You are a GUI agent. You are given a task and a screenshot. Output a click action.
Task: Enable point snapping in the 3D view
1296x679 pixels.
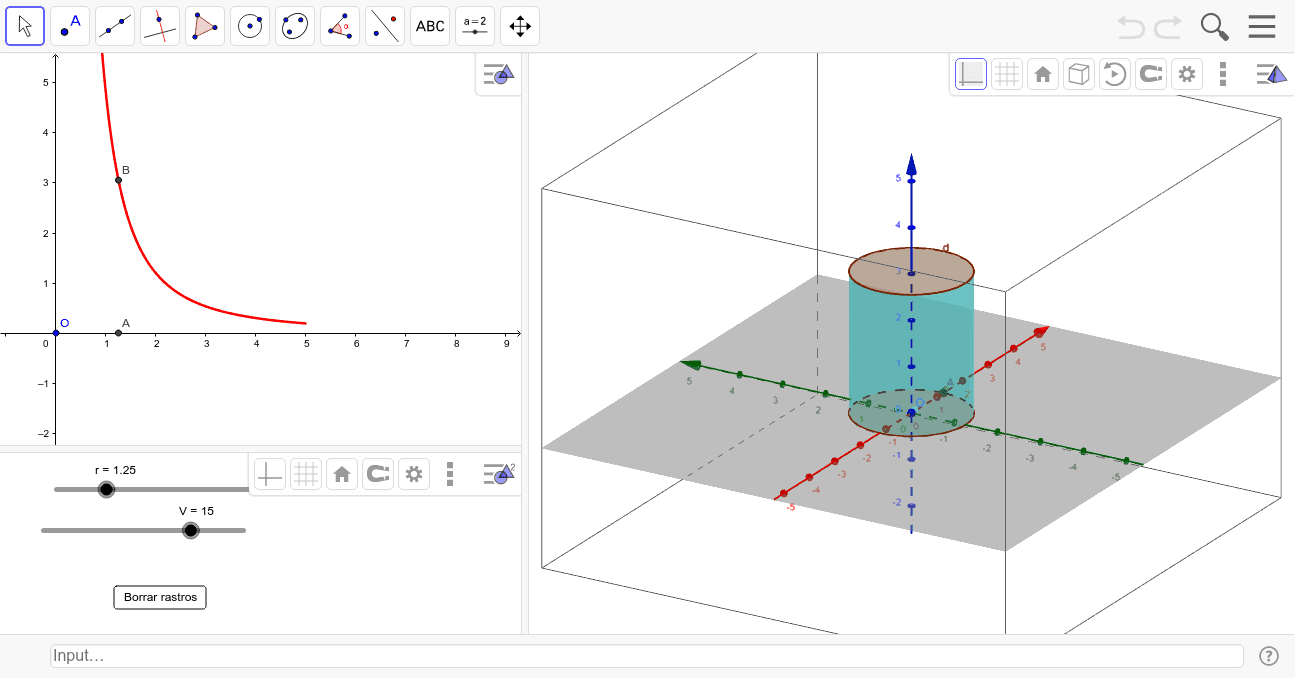1151,73
